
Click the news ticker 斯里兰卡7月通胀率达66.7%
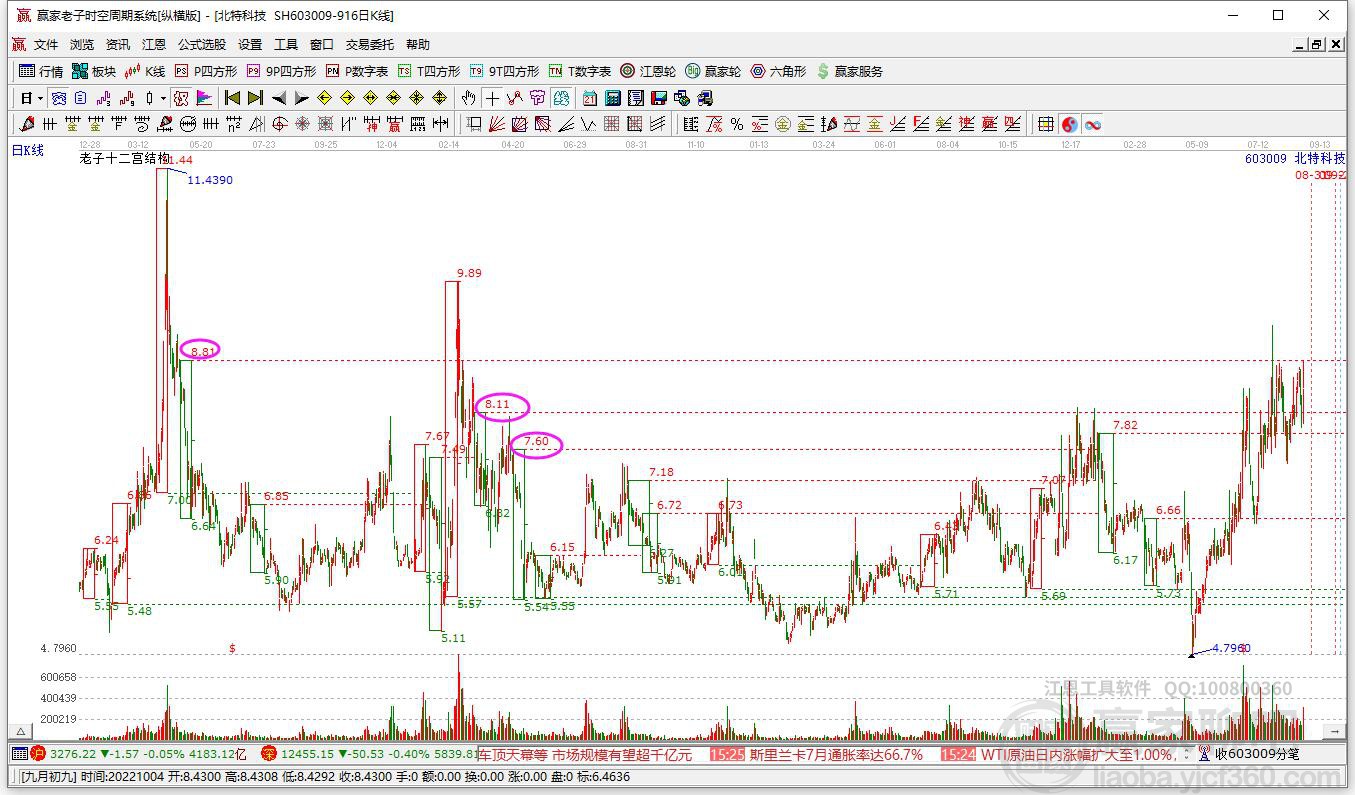836,755
